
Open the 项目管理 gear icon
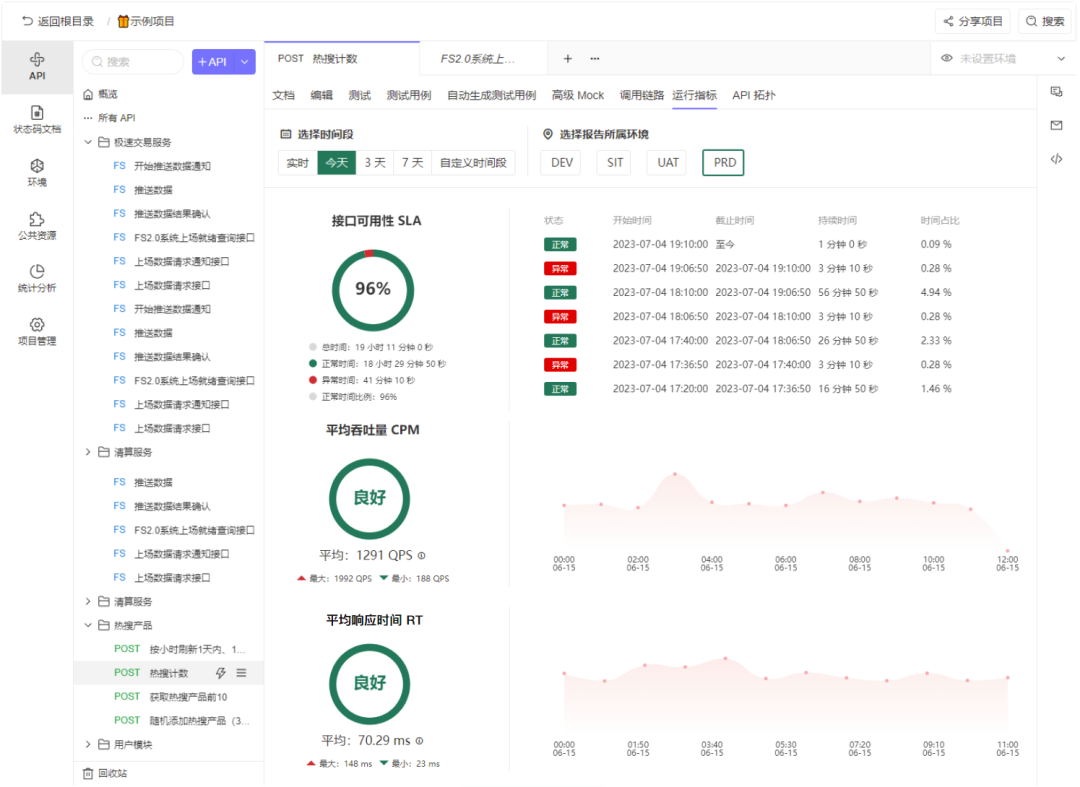pos(37,325)
